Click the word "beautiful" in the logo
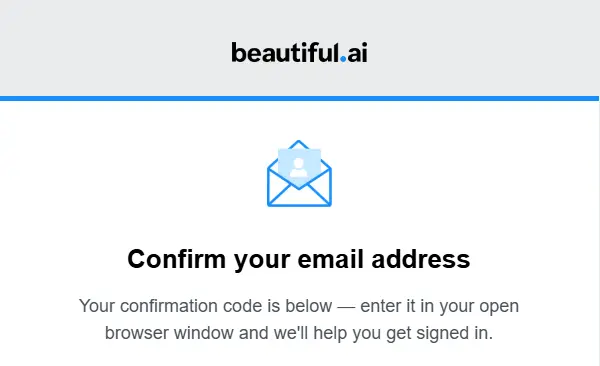 [285, 52]
